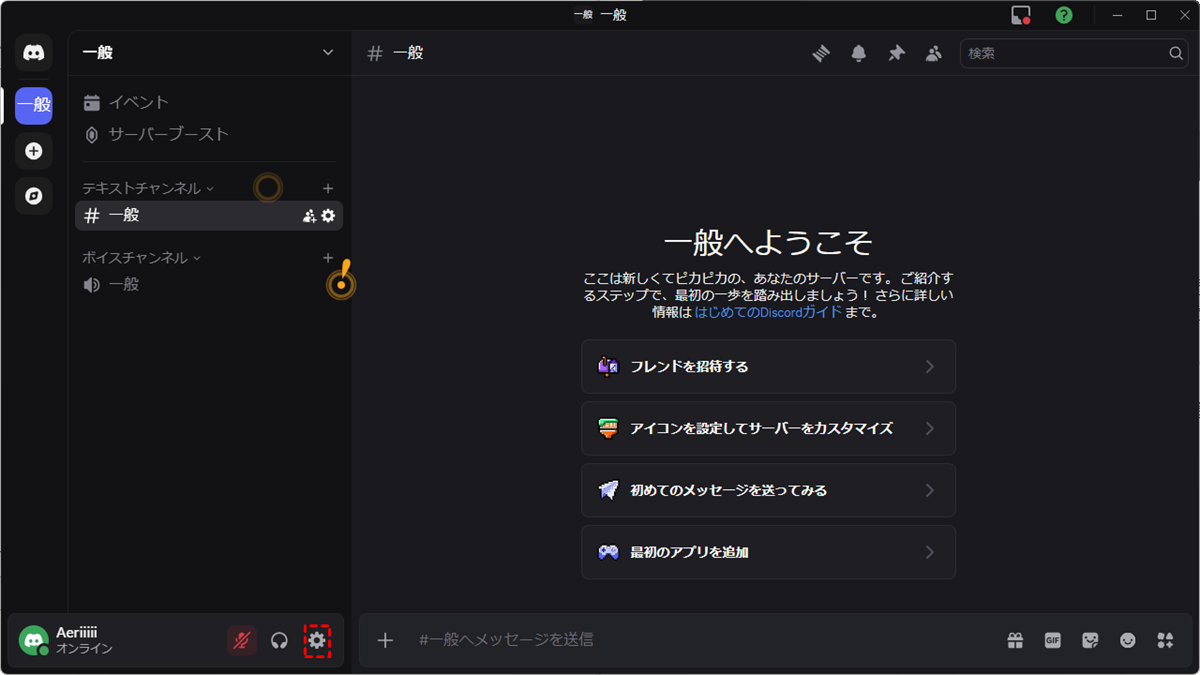Expand the 一般 server name dropdown
Viewport: 1200px width, 675px height.
327,53
